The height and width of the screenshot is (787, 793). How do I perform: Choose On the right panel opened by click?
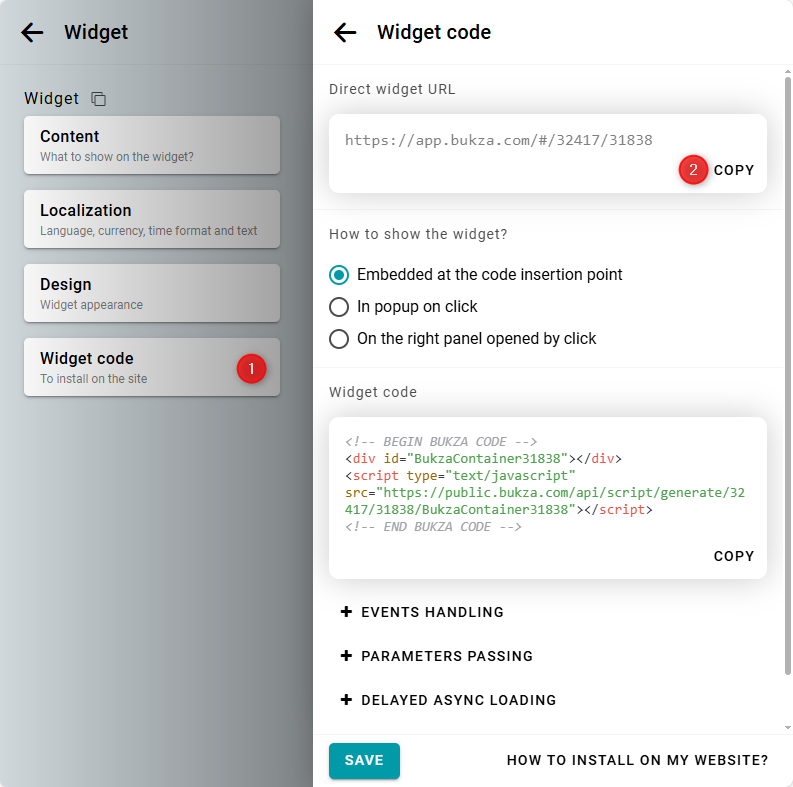click(340, 338)
